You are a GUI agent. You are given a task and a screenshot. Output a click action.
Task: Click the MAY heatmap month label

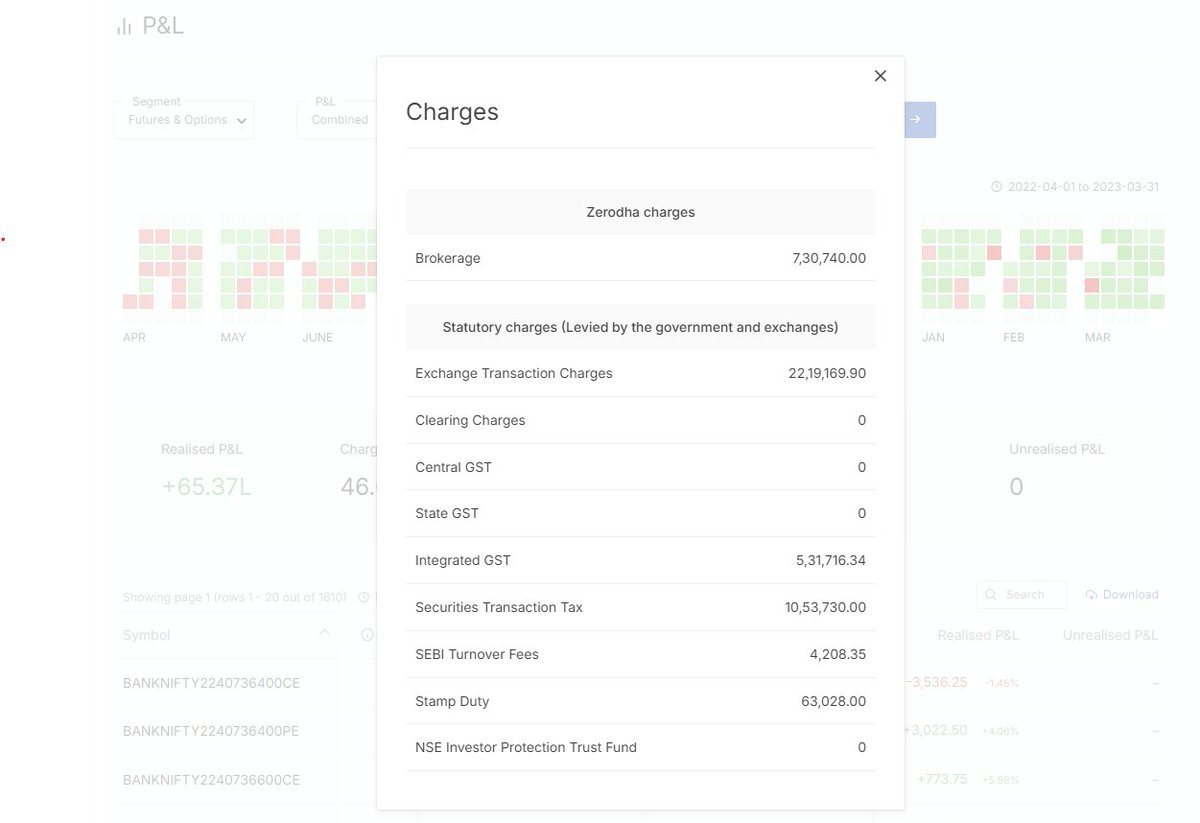233,338
